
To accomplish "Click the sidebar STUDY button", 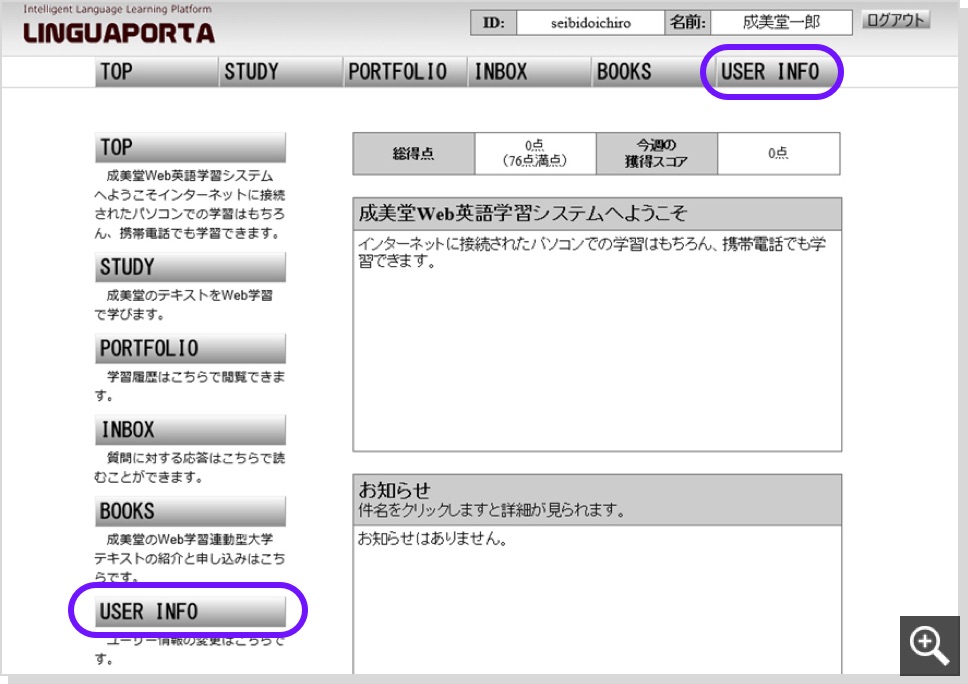I will pos(190,267).
